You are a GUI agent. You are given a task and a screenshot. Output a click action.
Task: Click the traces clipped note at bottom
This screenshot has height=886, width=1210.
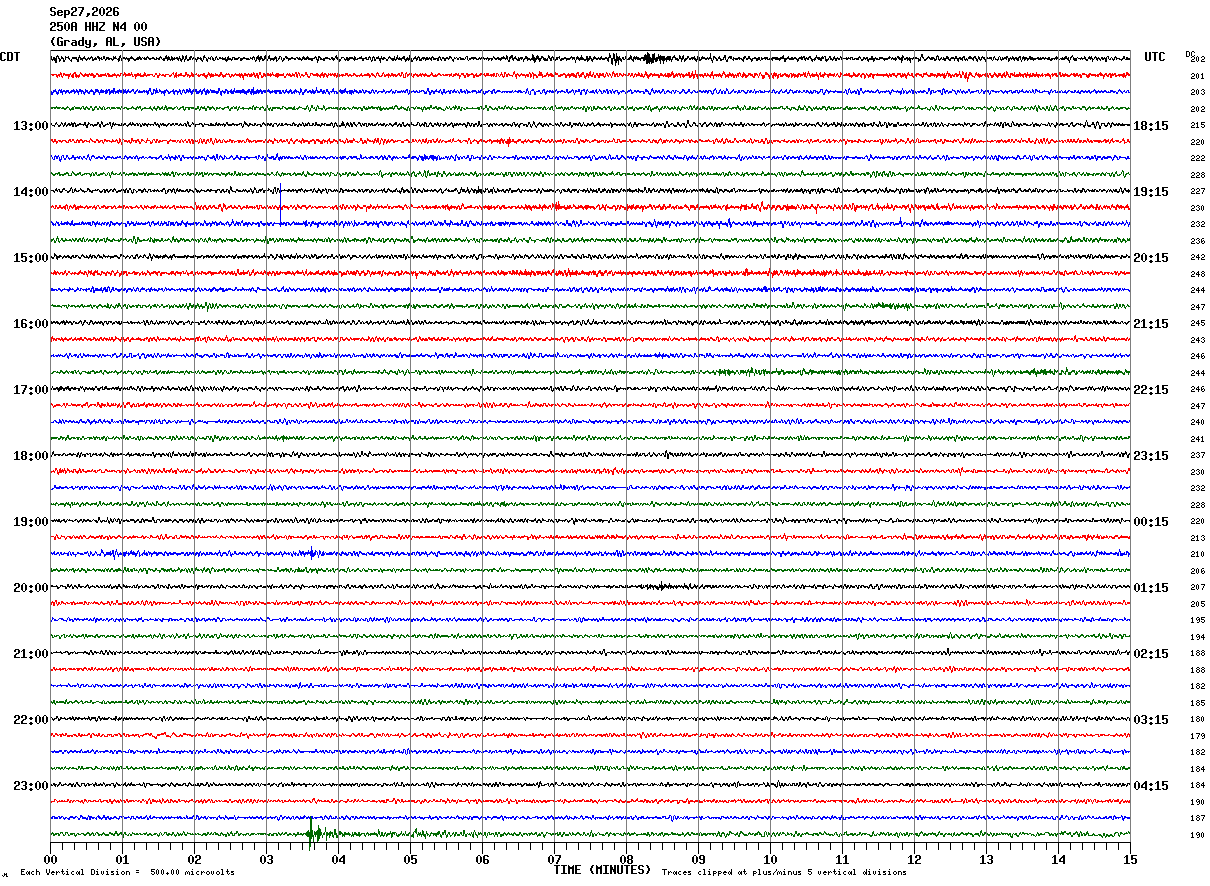[784, 873]
